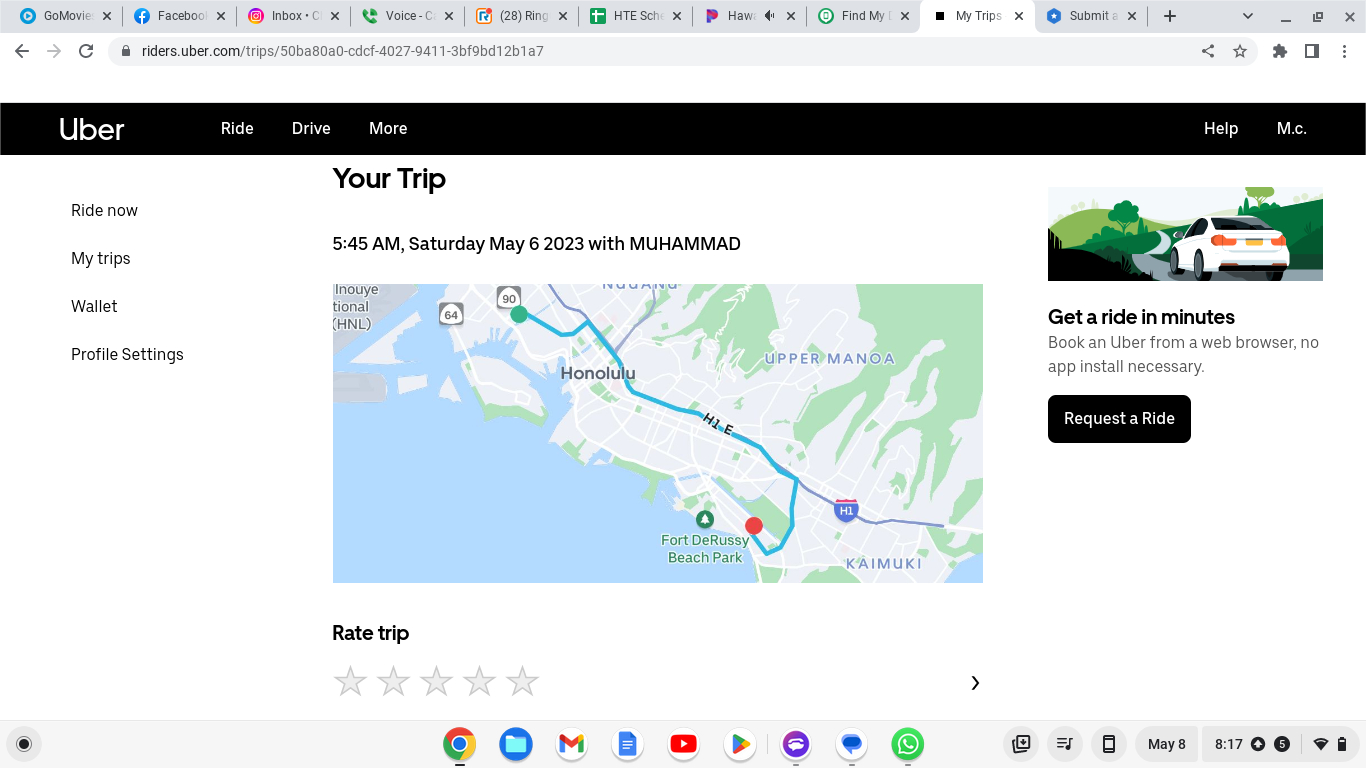Open WhatsApp from the shelf
Viewport: 1366px width, 768px height.
click(x=907, y=744)
